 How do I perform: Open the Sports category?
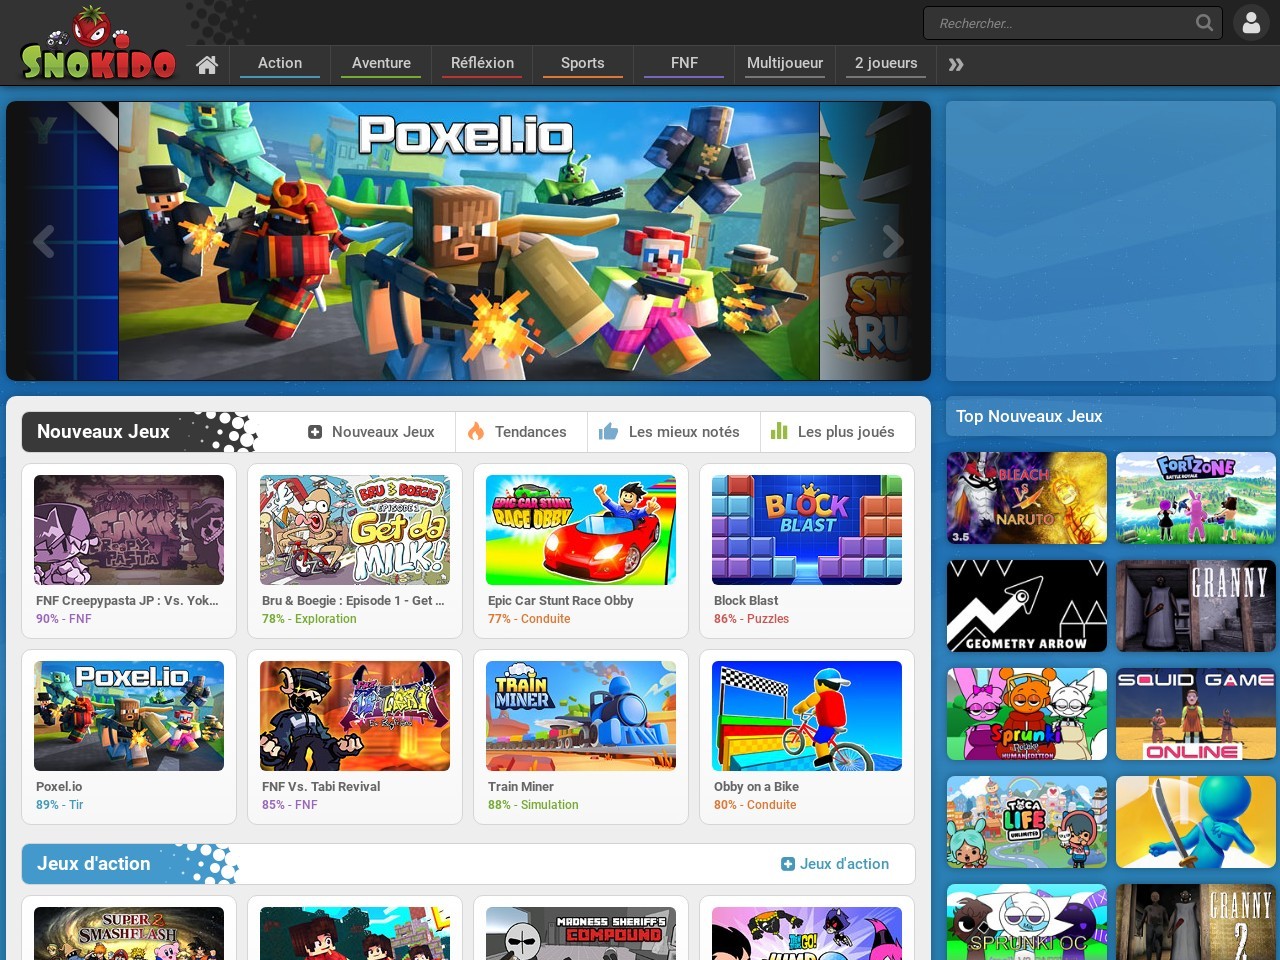coord(582,63)
